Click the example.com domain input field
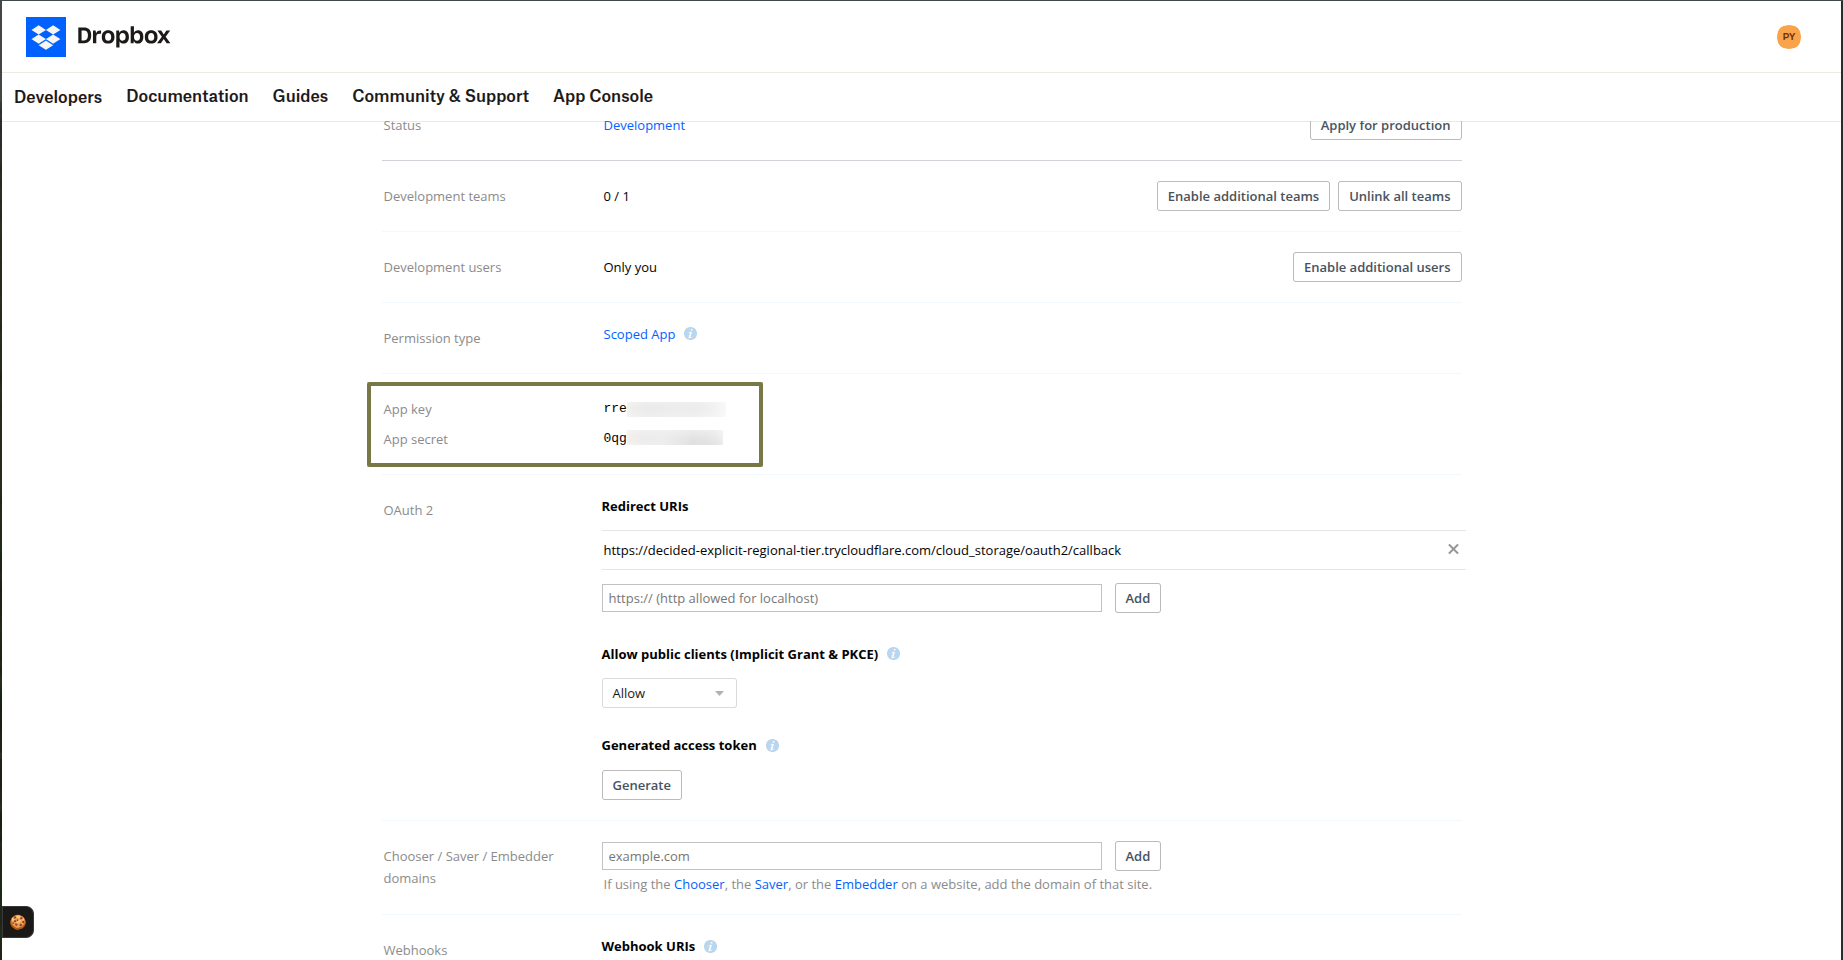Screen dimensions: 1843x960 [x=852, y=856]
